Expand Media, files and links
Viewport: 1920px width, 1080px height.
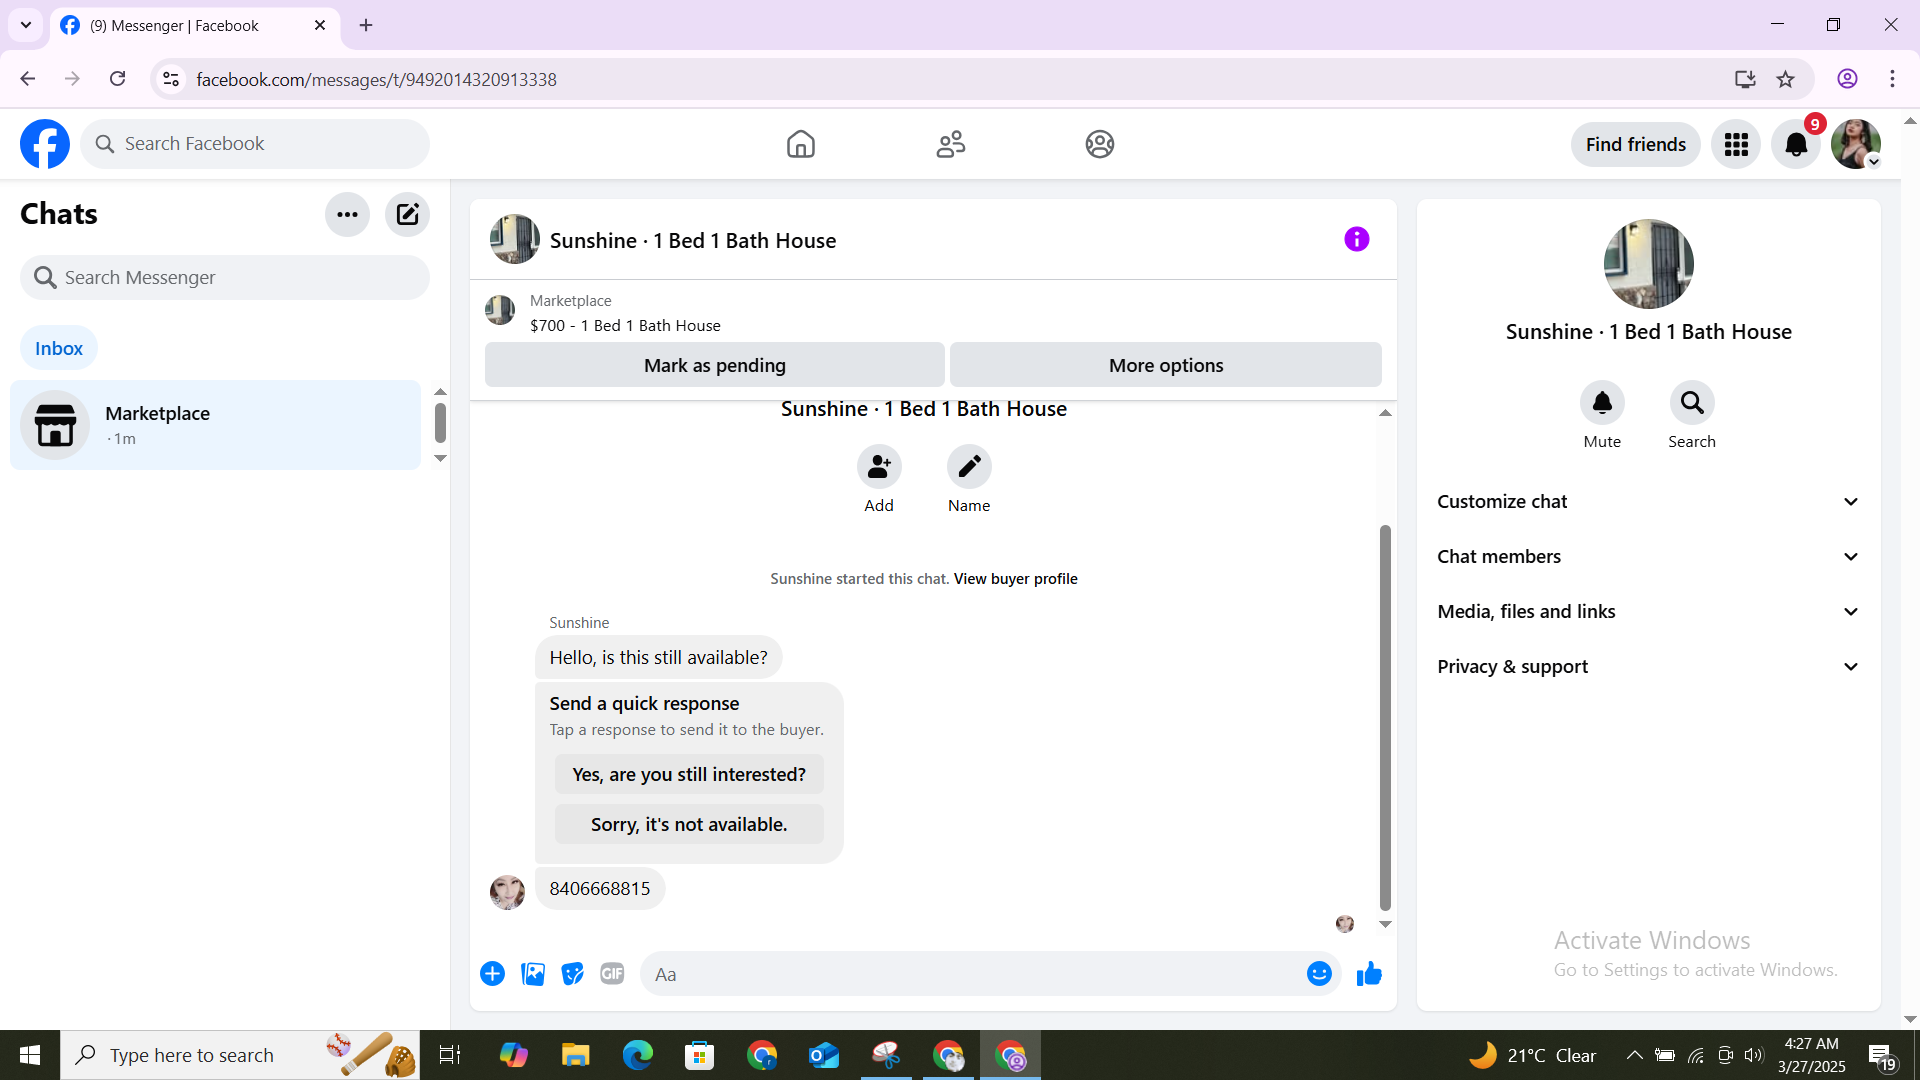pos(1648,612)
